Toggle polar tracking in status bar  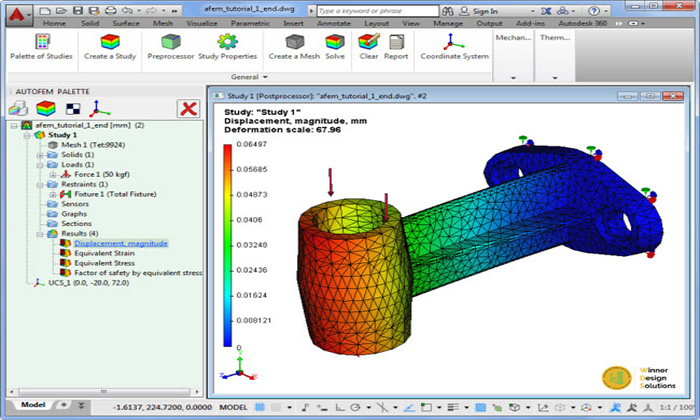(x=355, y=407)
